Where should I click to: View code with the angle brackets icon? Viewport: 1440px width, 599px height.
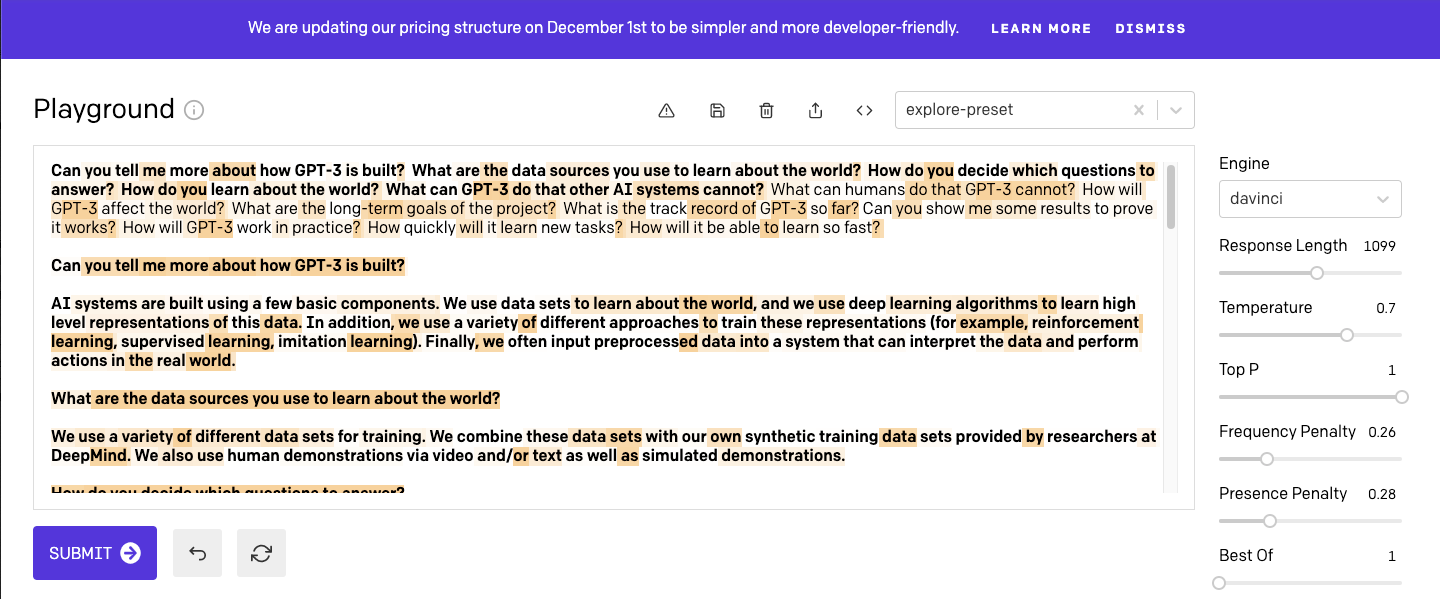pos(865,111)
